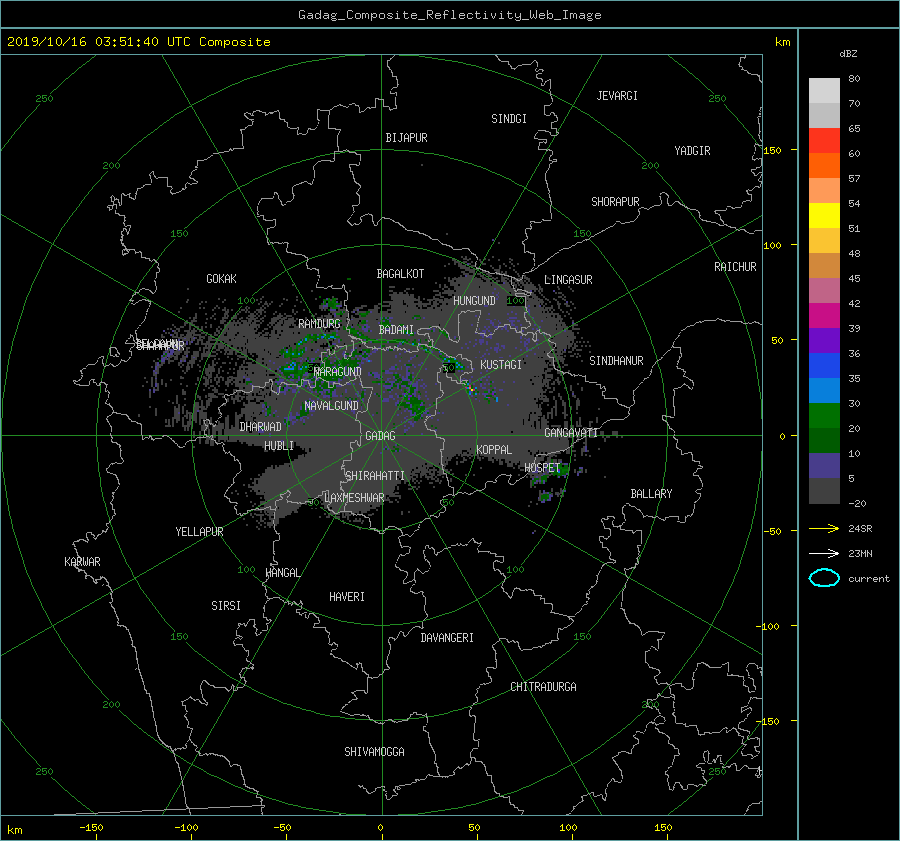Pick the purple 36-39 dBZ color band
The width and height of the screenshot is (900, 841).
pyautogui.click(x=824, y=340)
